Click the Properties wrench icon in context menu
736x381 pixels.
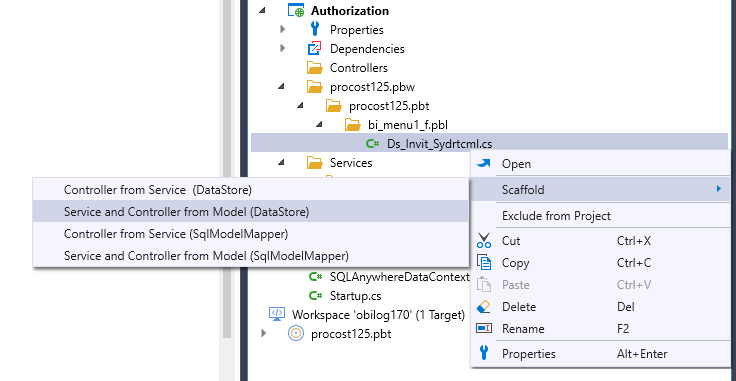tap(483, 353)
